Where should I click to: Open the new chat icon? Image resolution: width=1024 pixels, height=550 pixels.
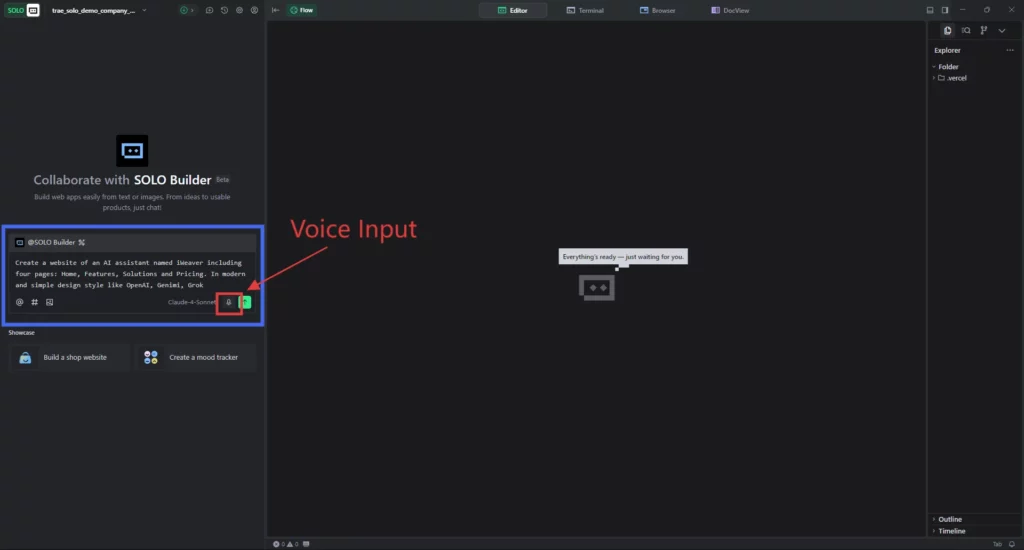(209, 10)
